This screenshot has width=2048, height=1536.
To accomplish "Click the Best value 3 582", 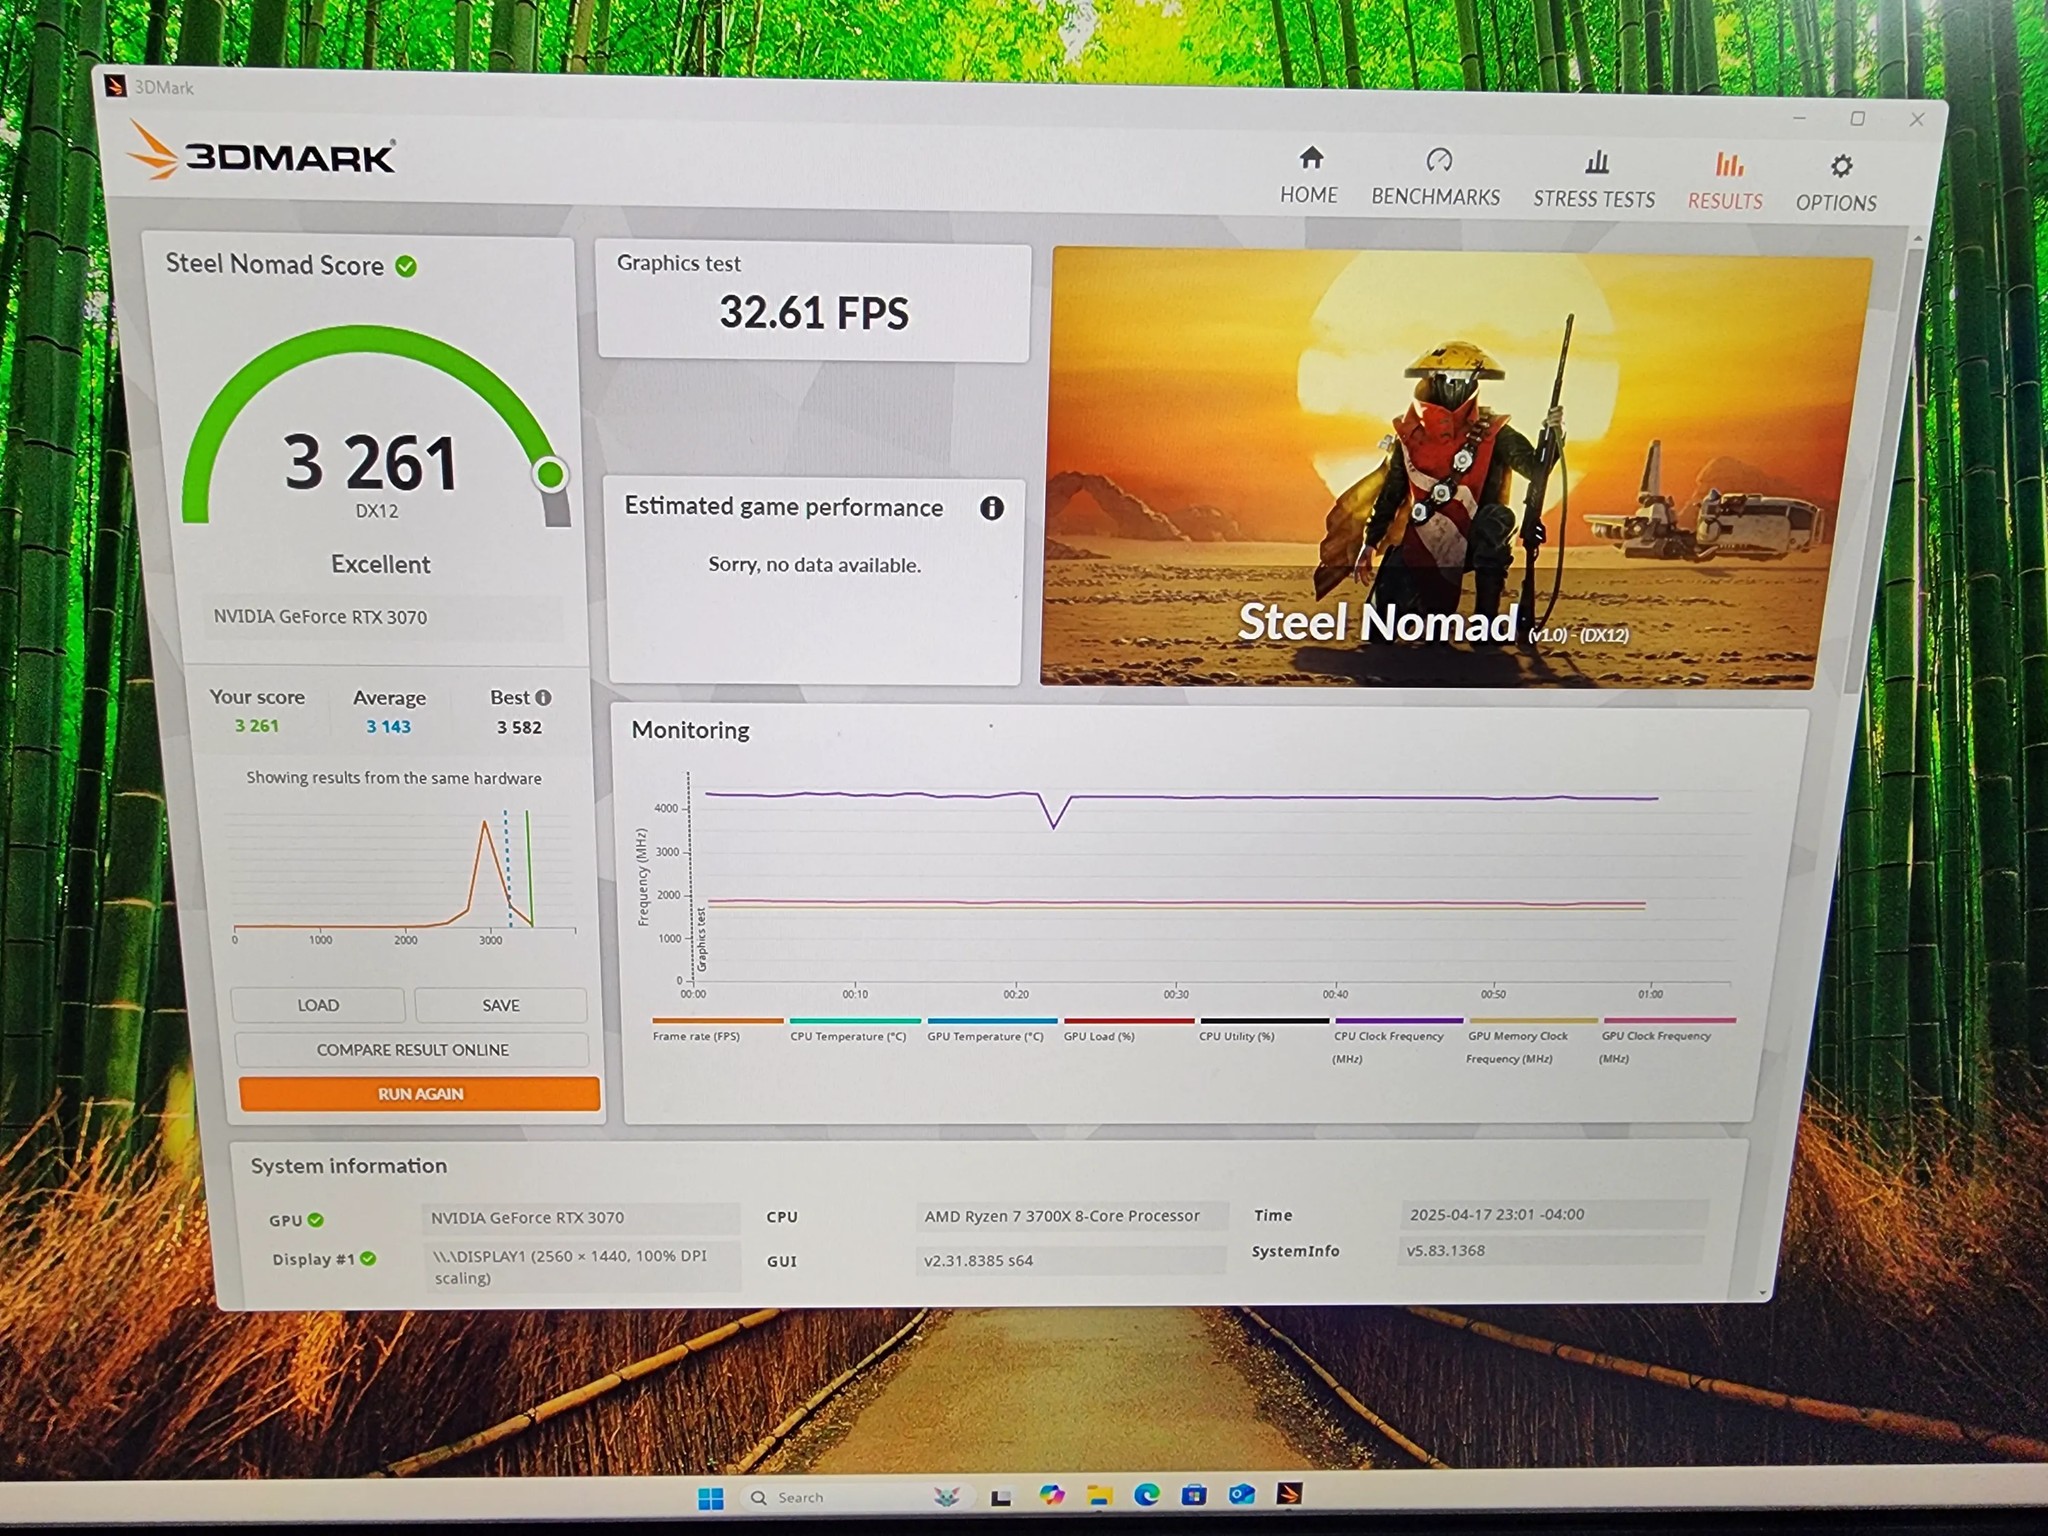I will click(519, 728).
